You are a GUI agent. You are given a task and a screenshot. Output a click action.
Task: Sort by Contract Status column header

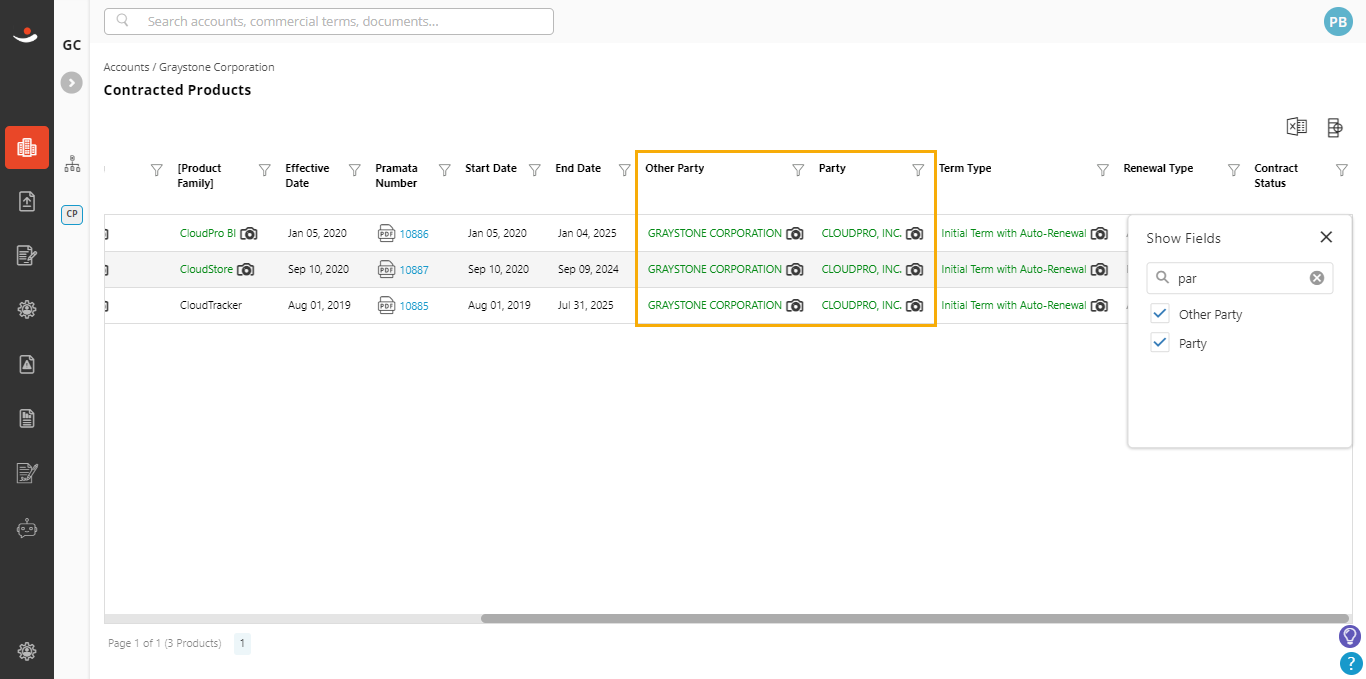tap(1276, 175)
